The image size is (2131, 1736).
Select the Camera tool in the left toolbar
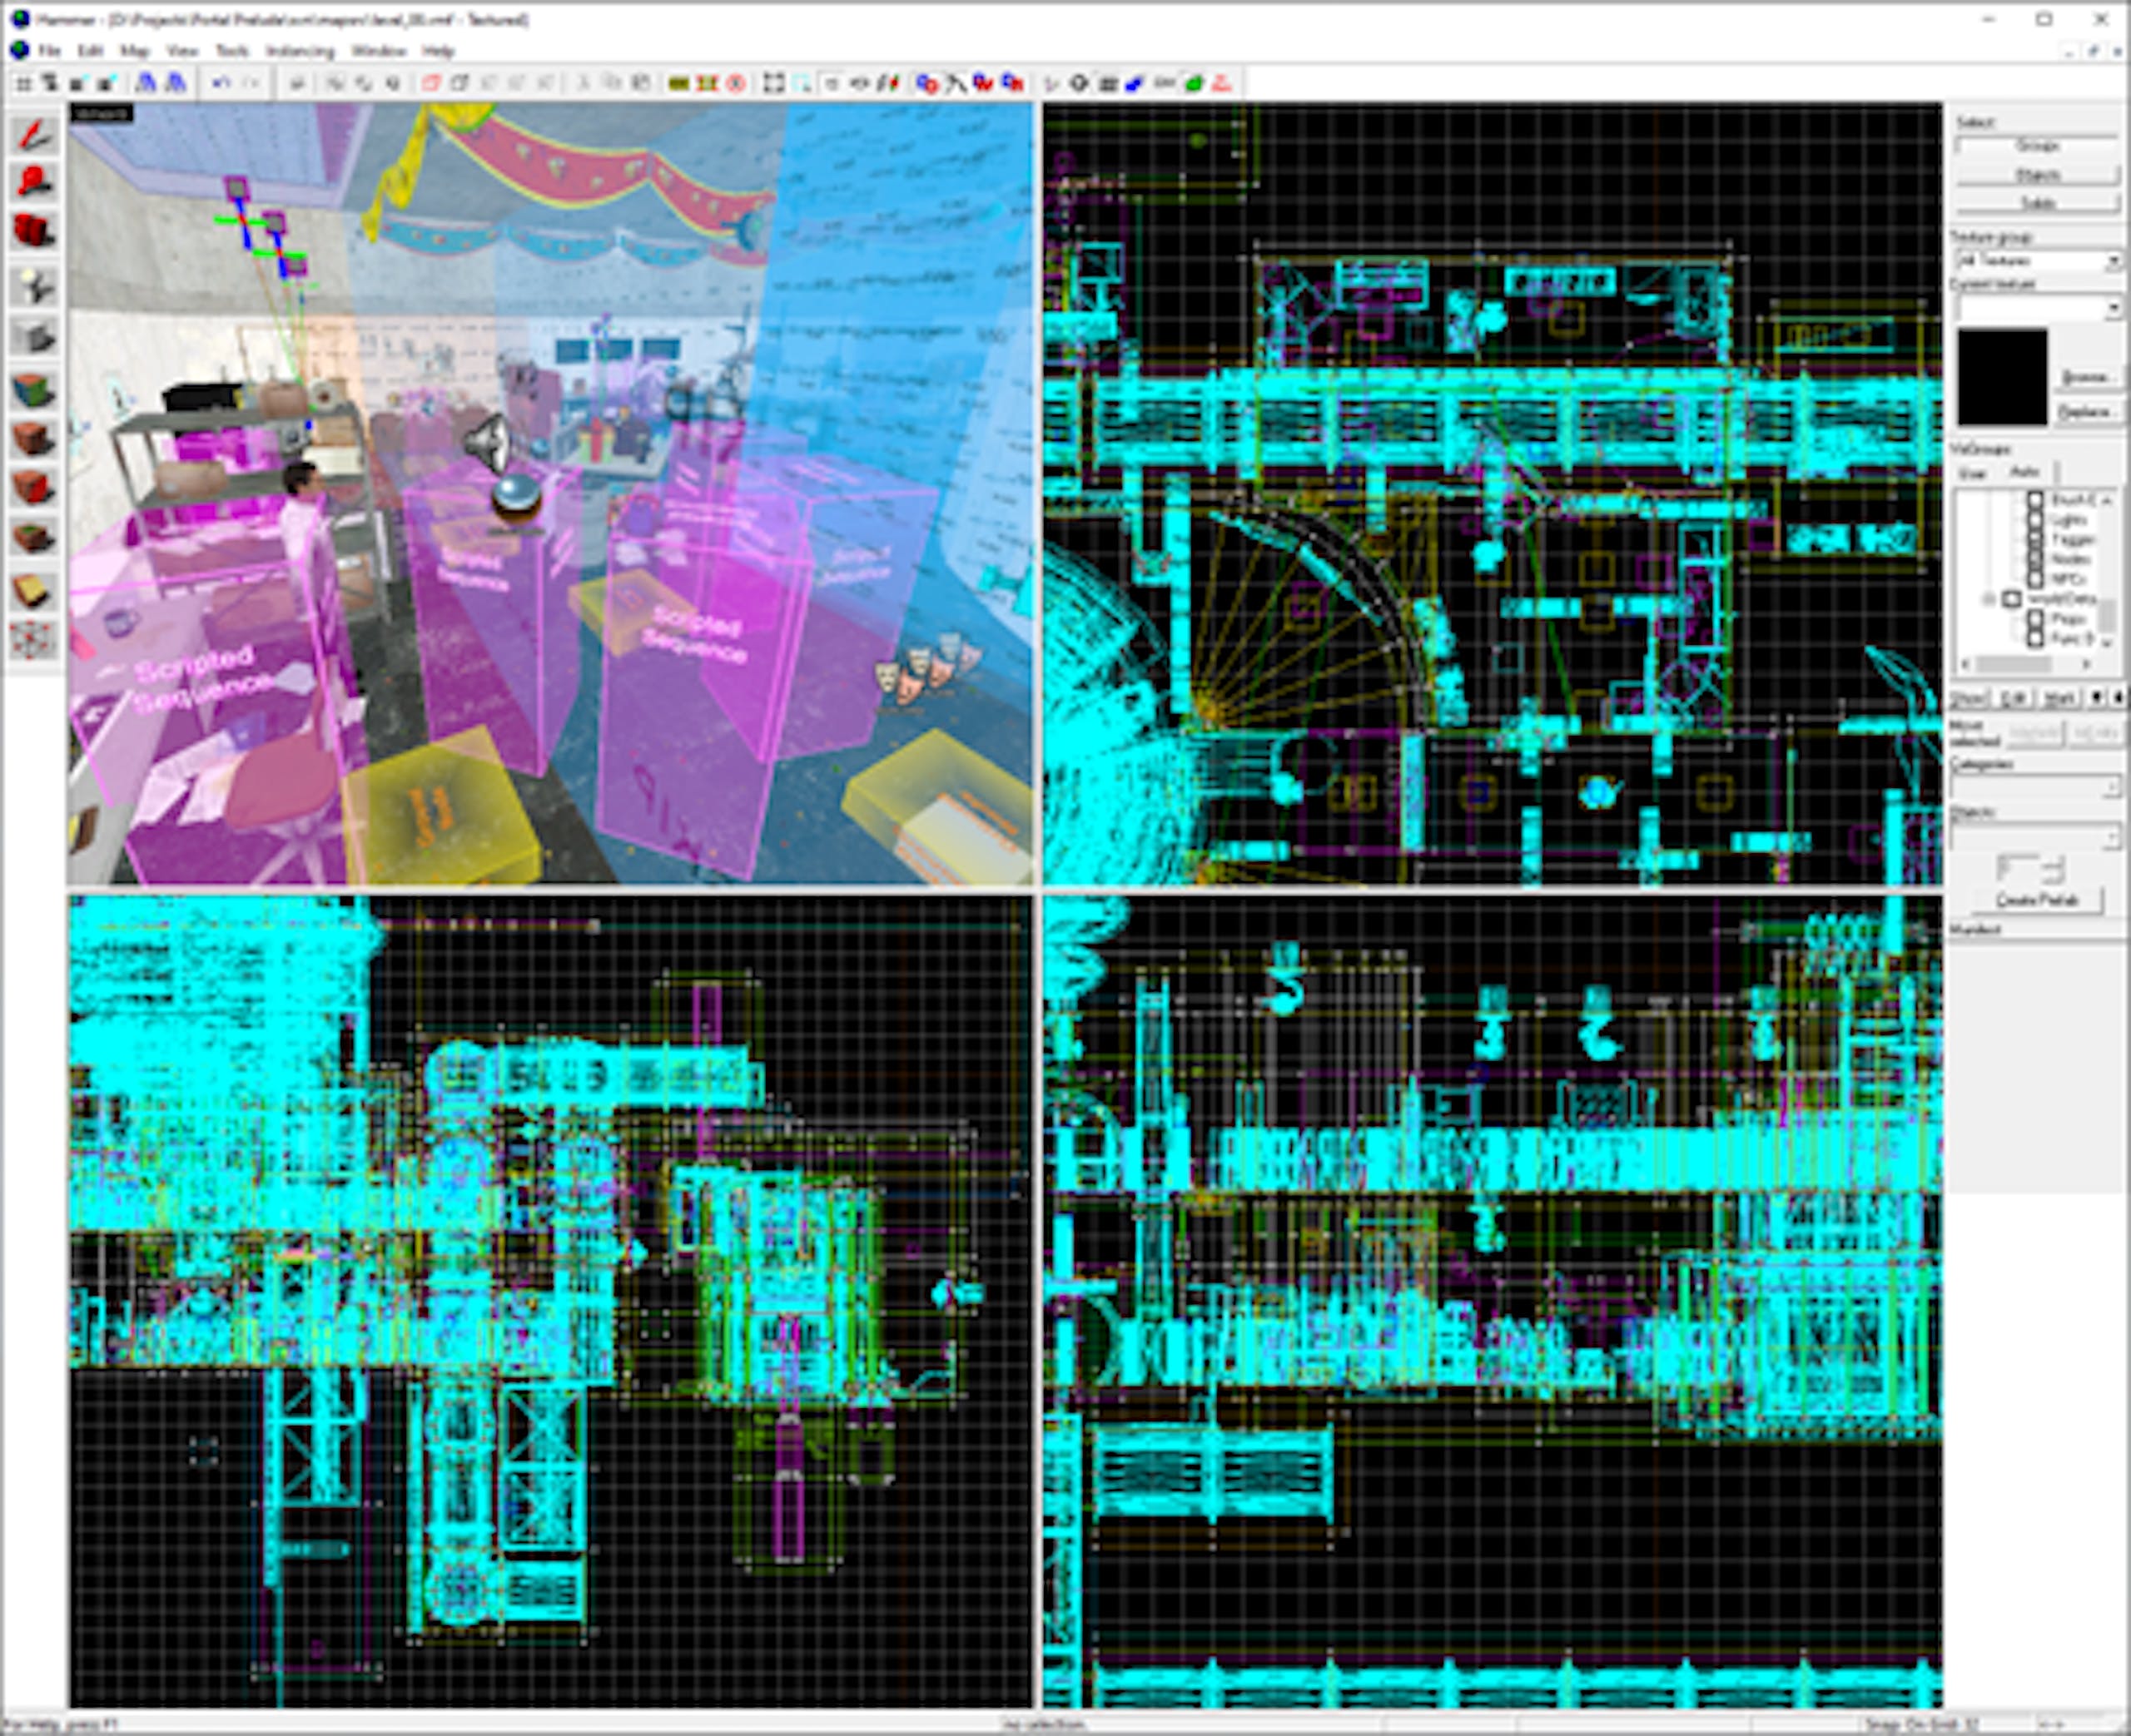(35, 227)
